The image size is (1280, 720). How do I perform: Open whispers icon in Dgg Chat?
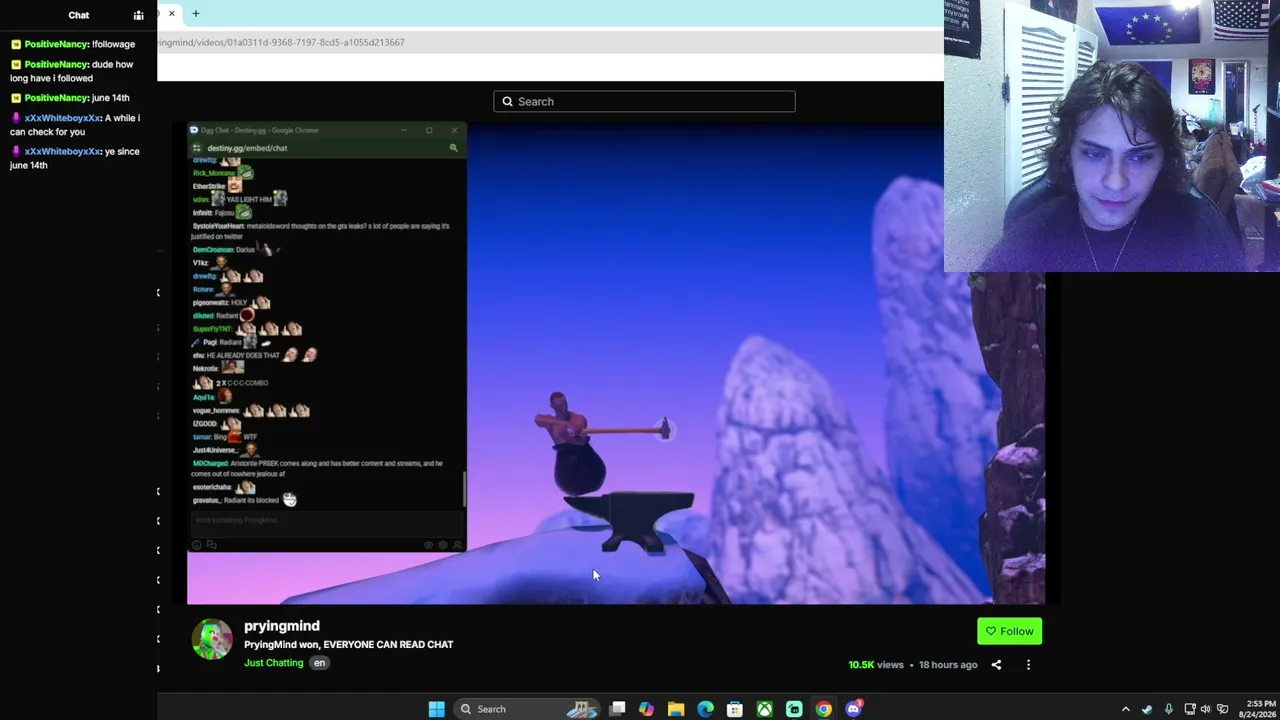(x=211, y=545)
